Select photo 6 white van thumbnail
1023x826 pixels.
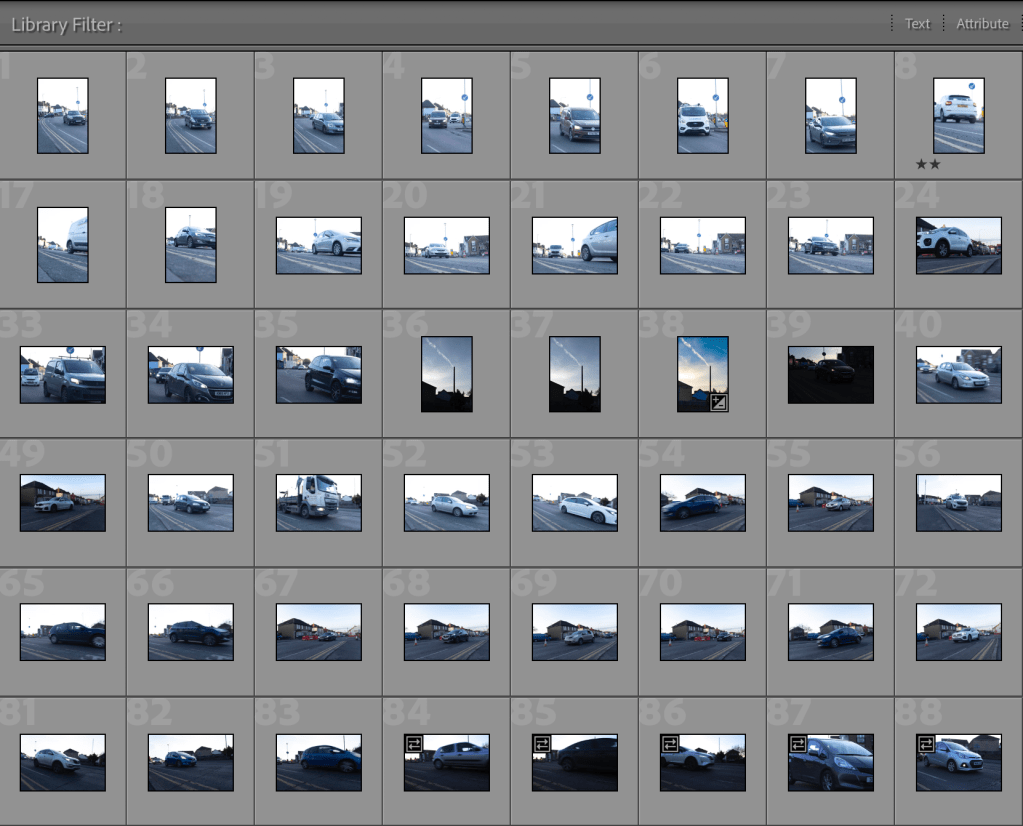703,116
